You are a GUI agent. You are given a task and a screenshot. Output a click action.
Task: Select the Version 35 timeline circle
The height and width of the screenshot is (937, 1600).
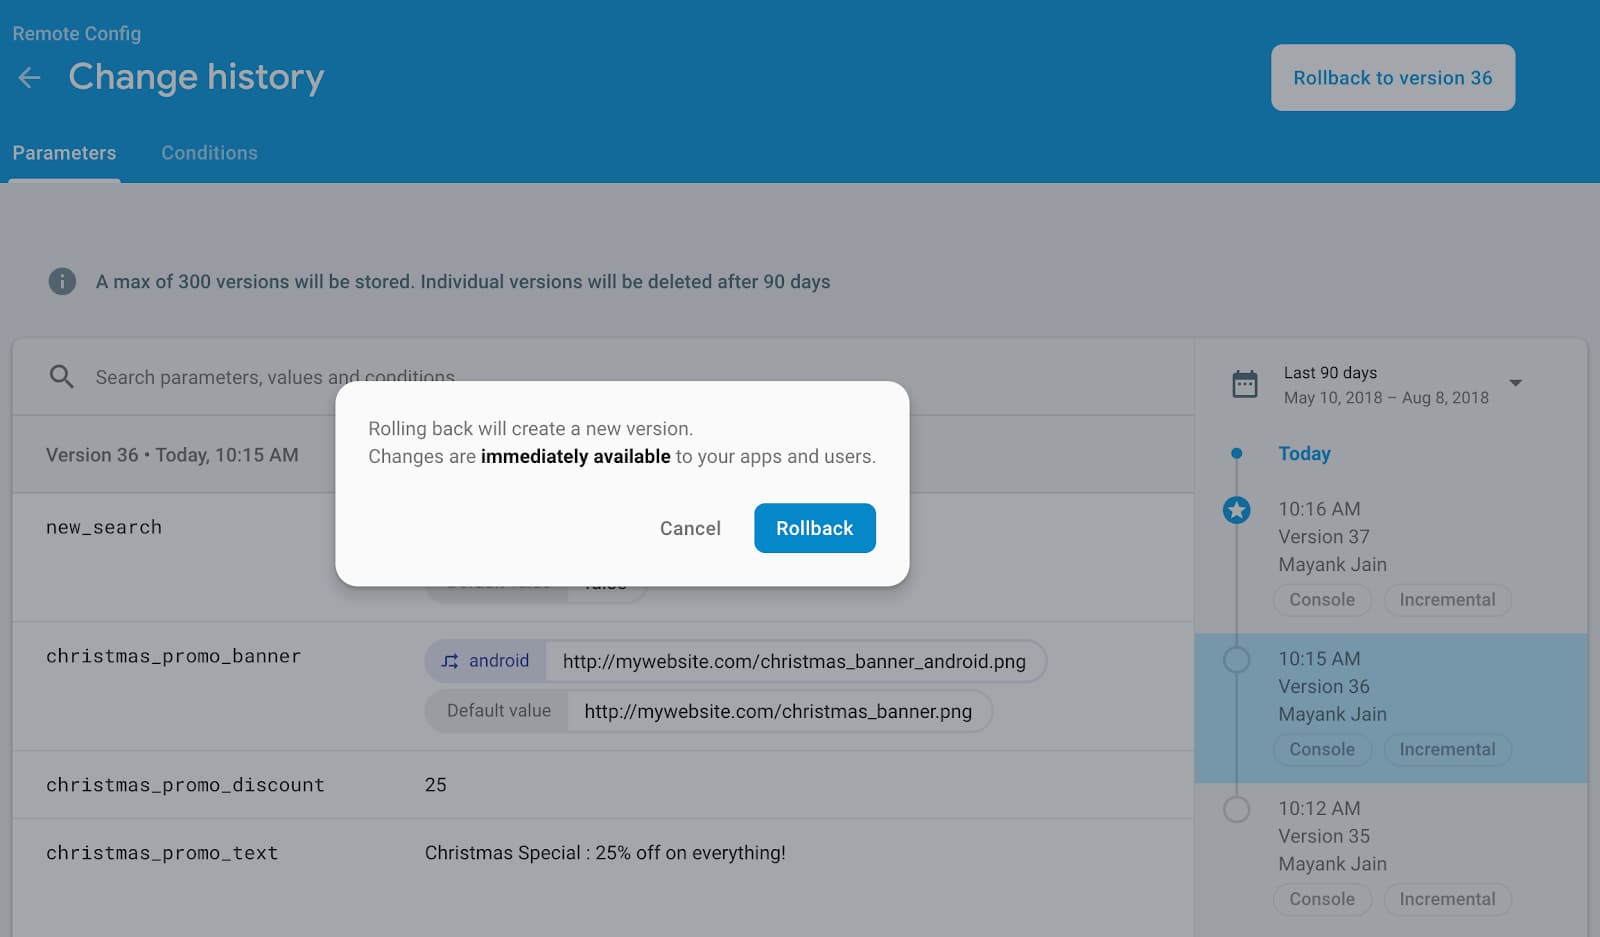[1237, 809]
